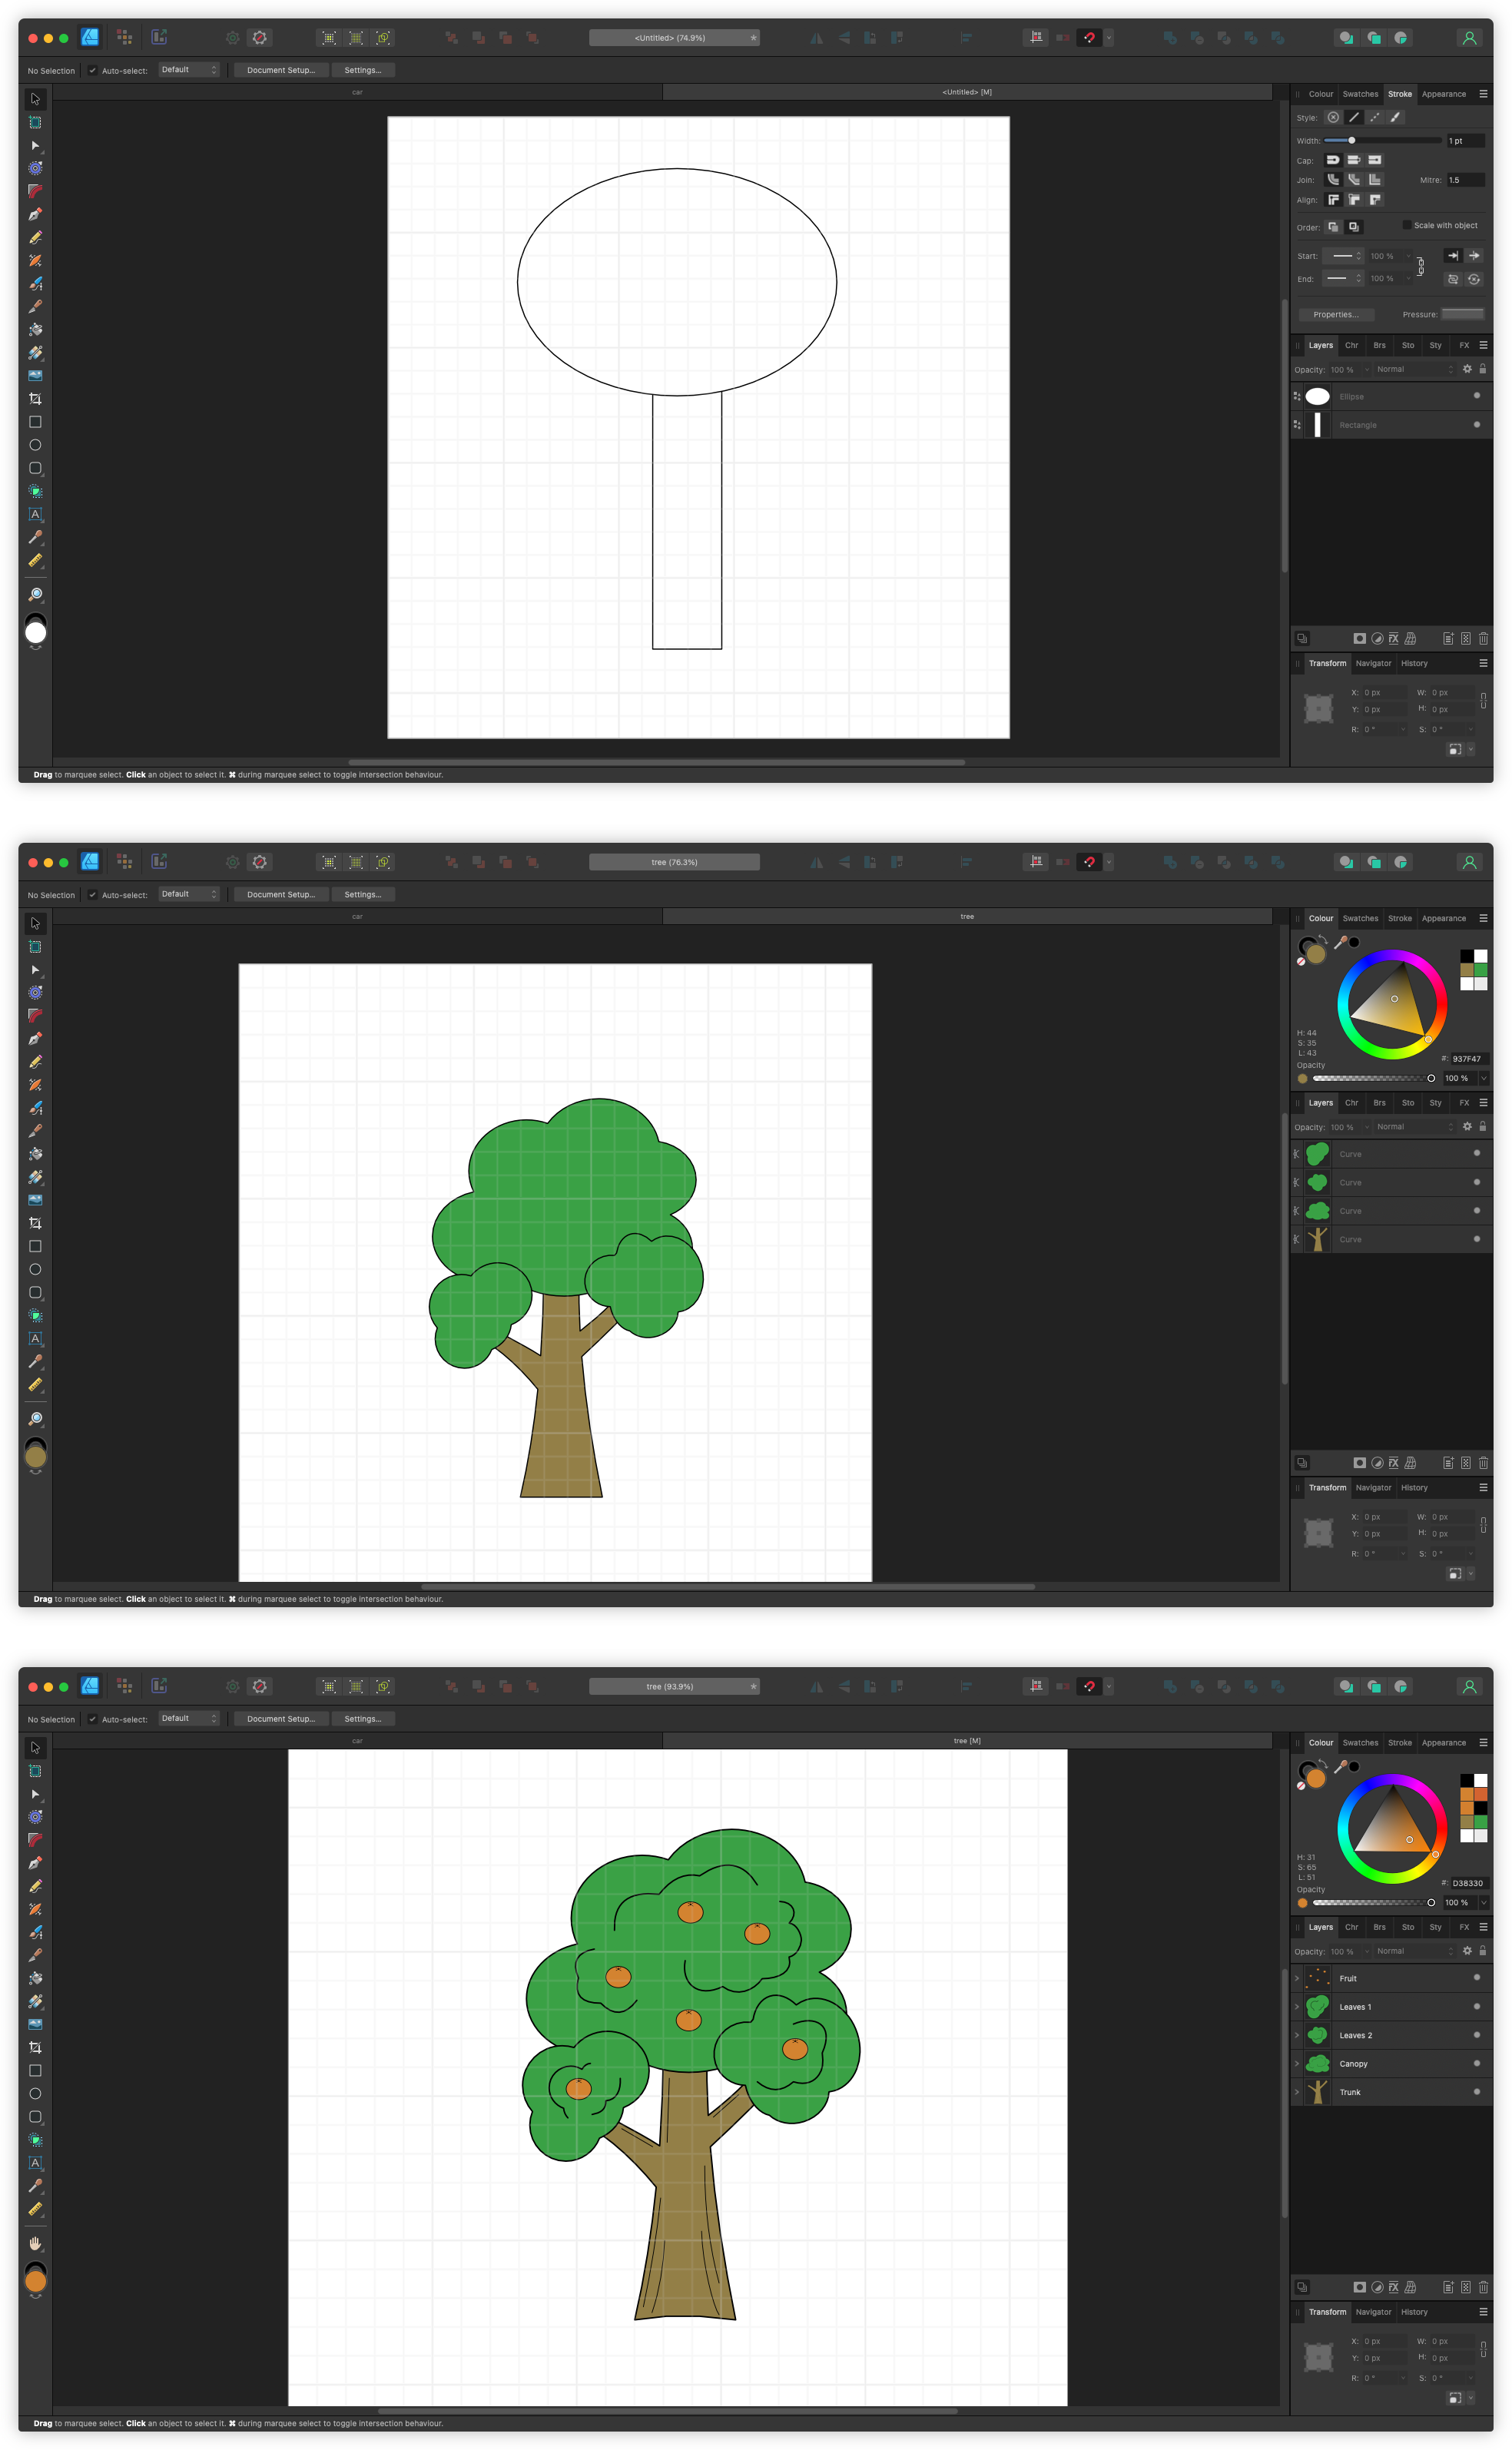Enable Scale with object in Stroke panel
Viewport: 1512px width, 2450px height.
[1405, 225]
